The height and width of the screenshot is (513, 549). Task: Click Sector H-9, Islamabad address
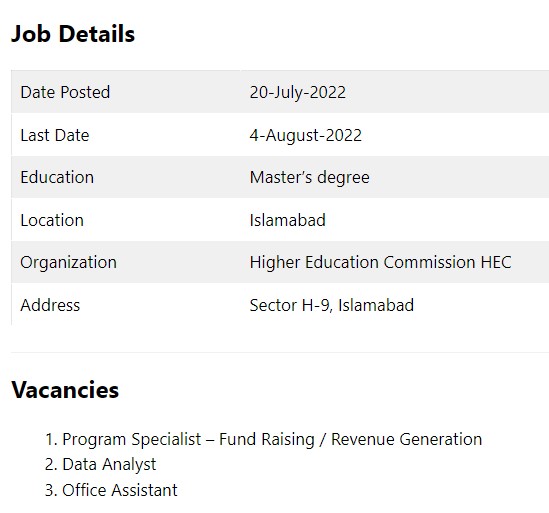point(332,305)
